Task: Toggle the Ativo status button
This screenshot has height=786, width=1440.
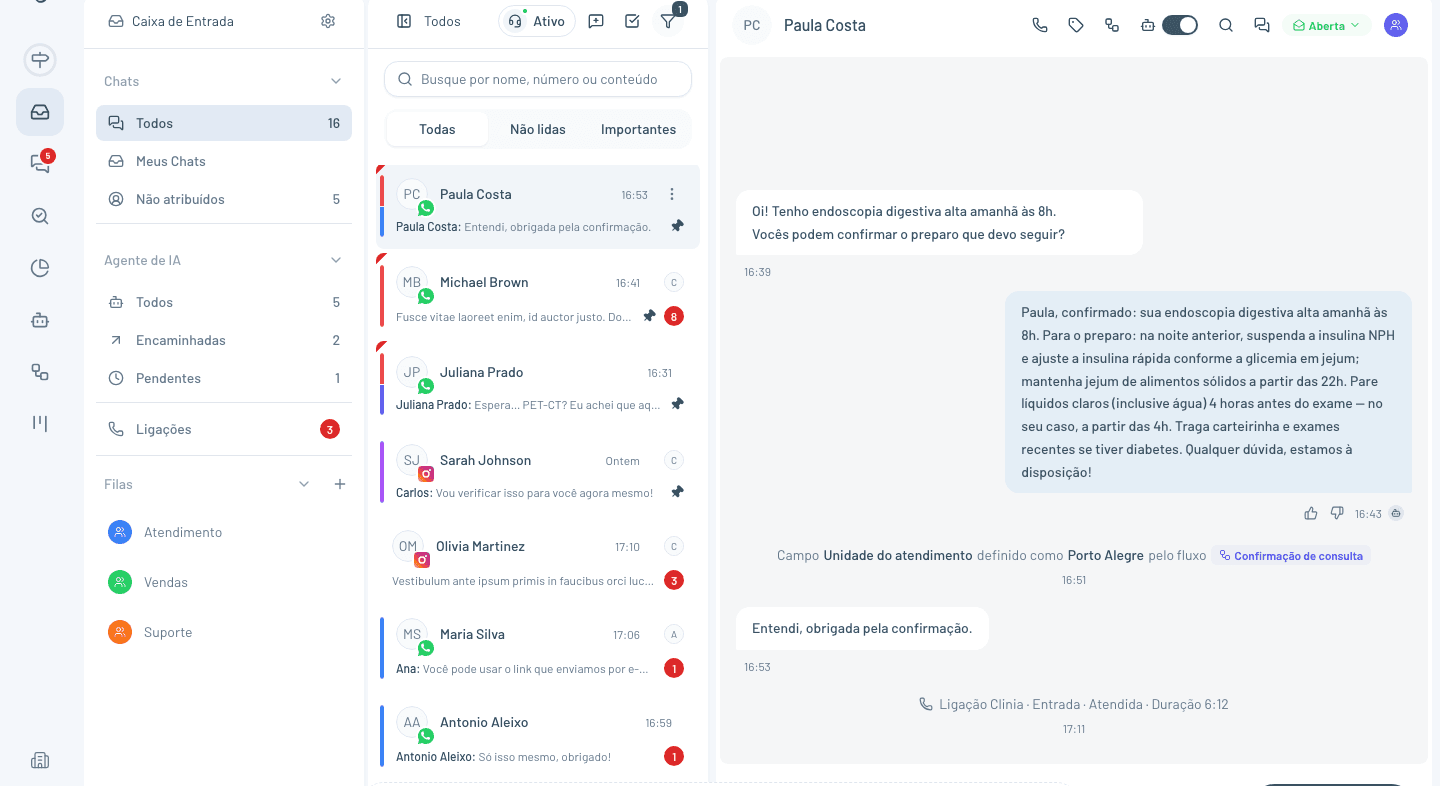Action: click(537, 21)
